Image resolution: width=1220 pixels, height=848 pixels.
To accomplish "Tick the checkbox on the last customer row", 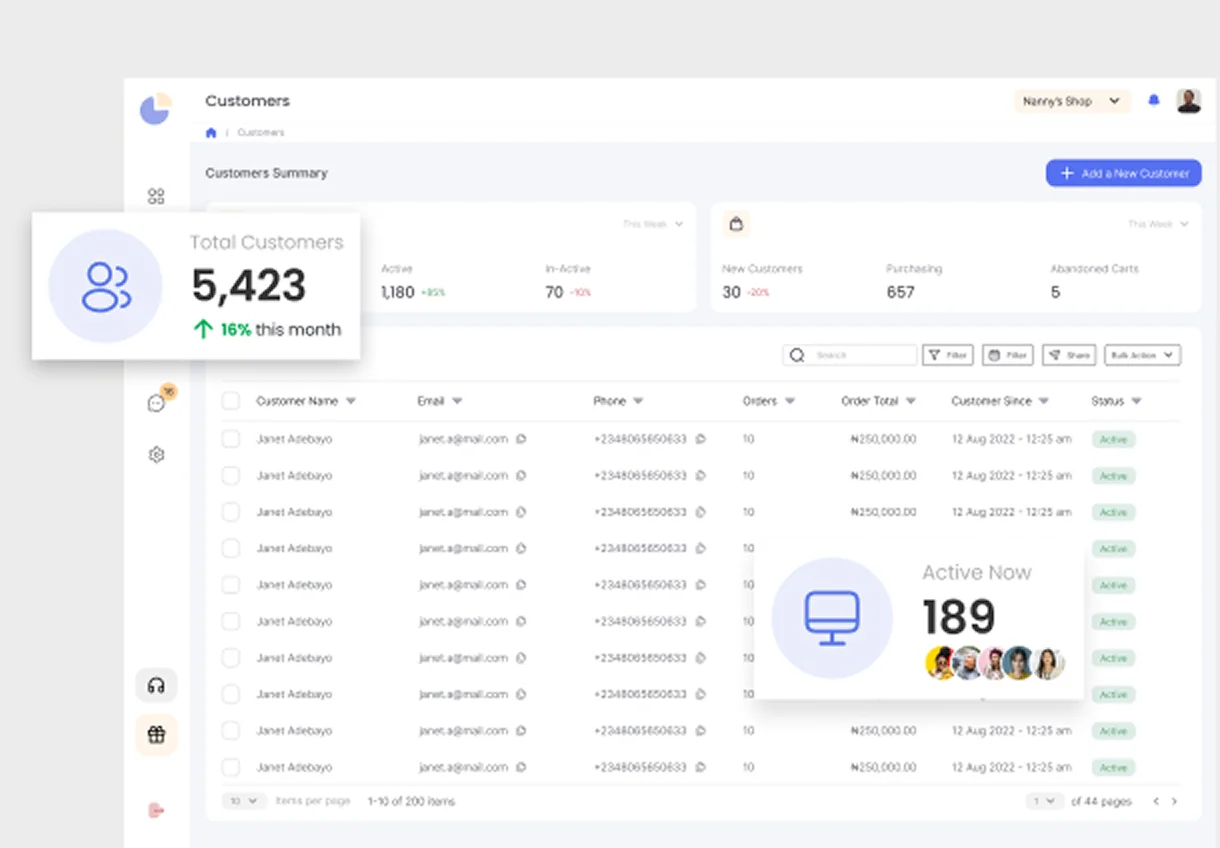I will (231, 767).
